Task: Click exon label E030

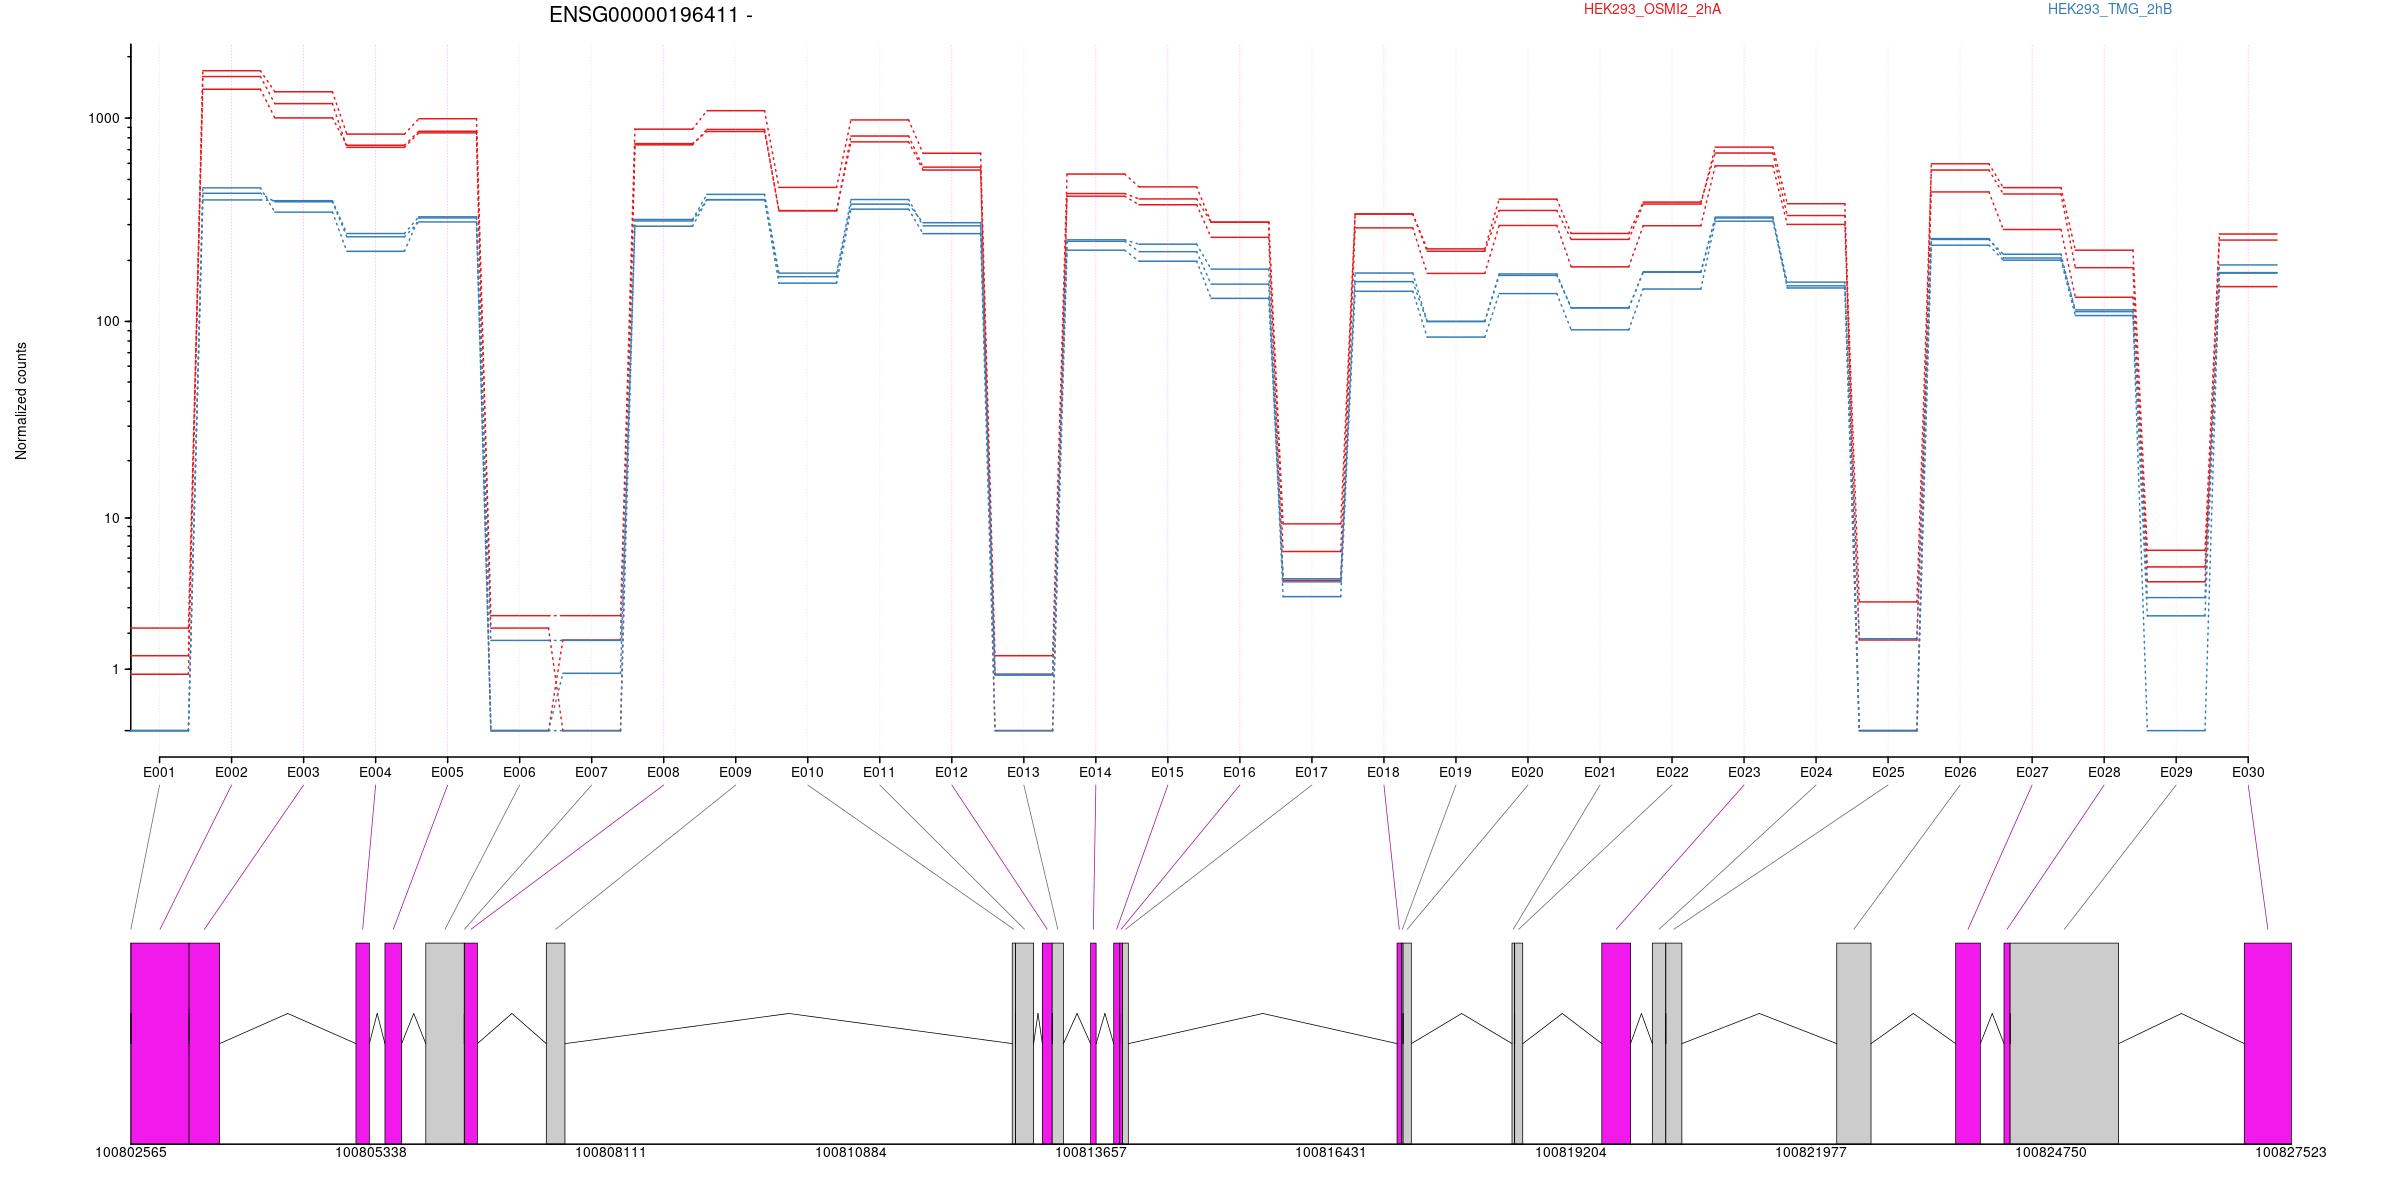Action: point(2248,772)
